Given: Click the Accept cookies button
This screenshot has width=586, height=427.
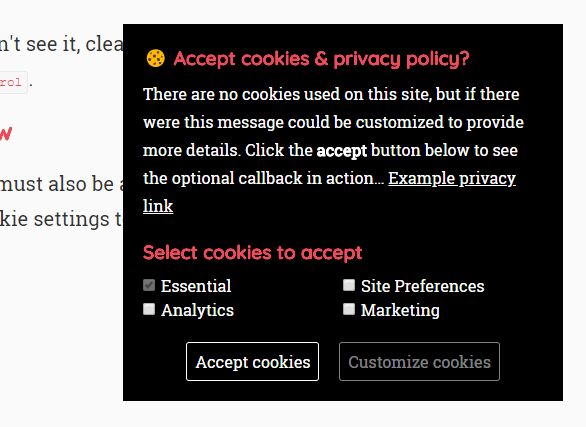Looking at the screenshot, I should pos(253,362).
